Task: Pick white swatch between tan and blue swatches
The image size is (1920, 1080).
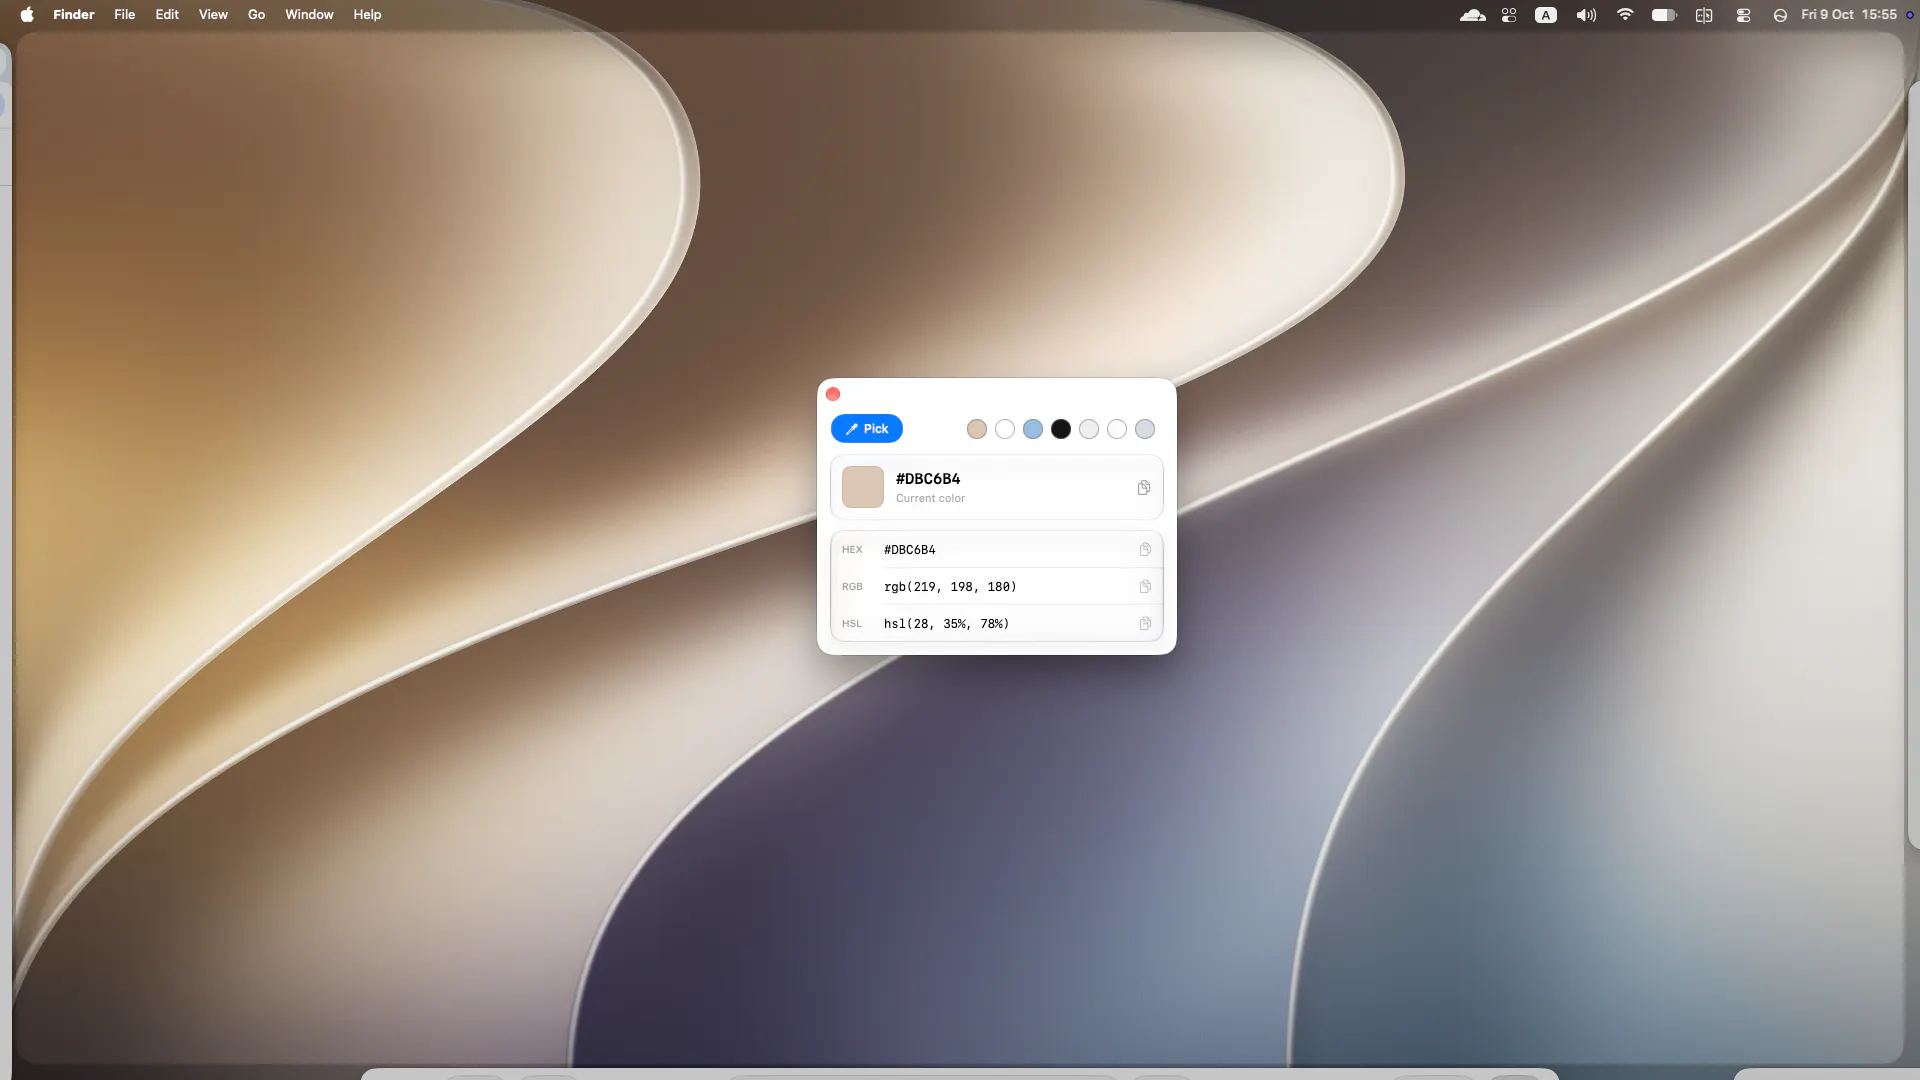Action: pyautogui.click(x=1005, y=429)
